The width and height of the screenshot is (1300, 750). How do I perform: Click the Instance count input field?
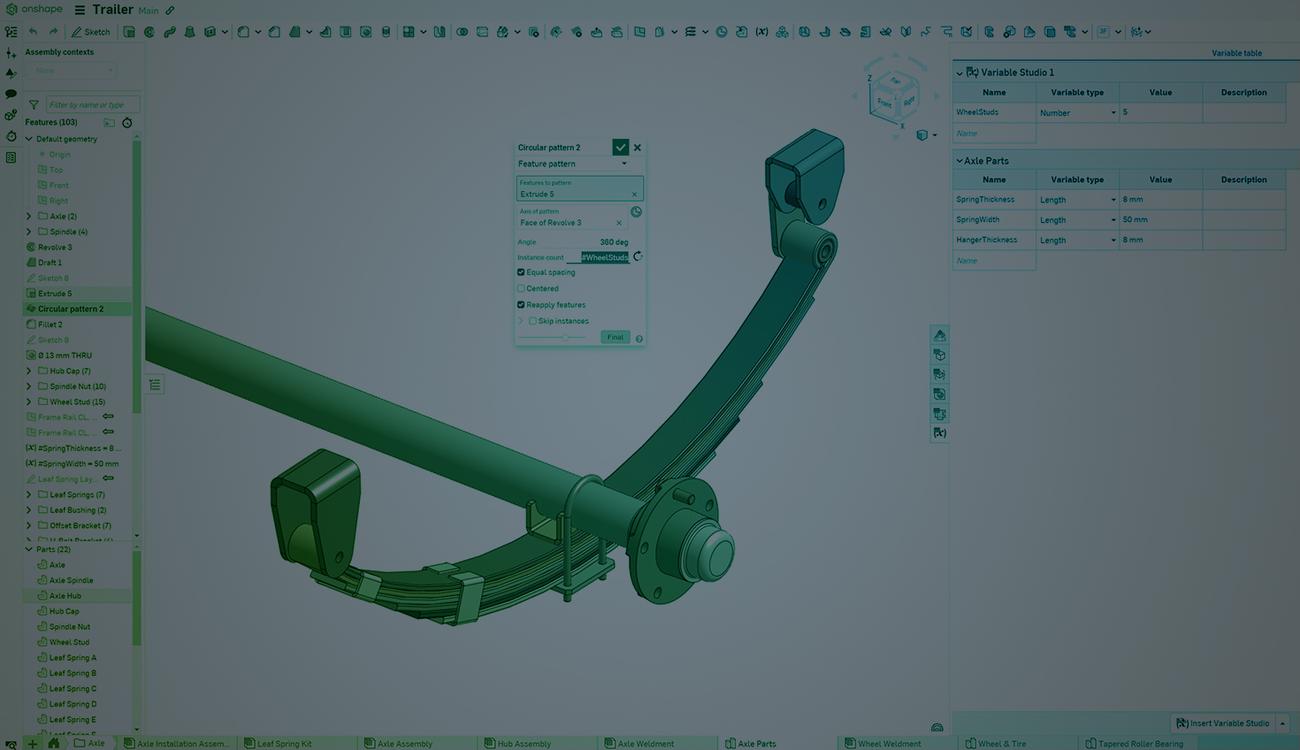(x=602, y=257)
